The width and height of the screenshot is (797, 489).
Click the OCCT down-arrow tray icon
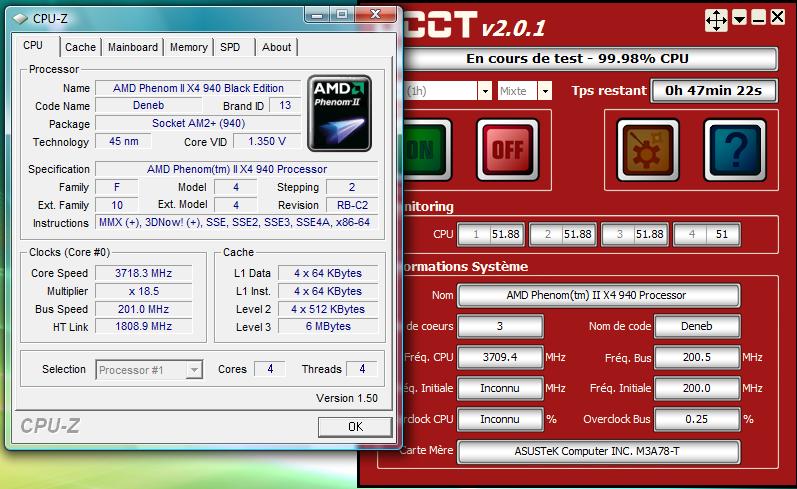[x=740, y=18]
